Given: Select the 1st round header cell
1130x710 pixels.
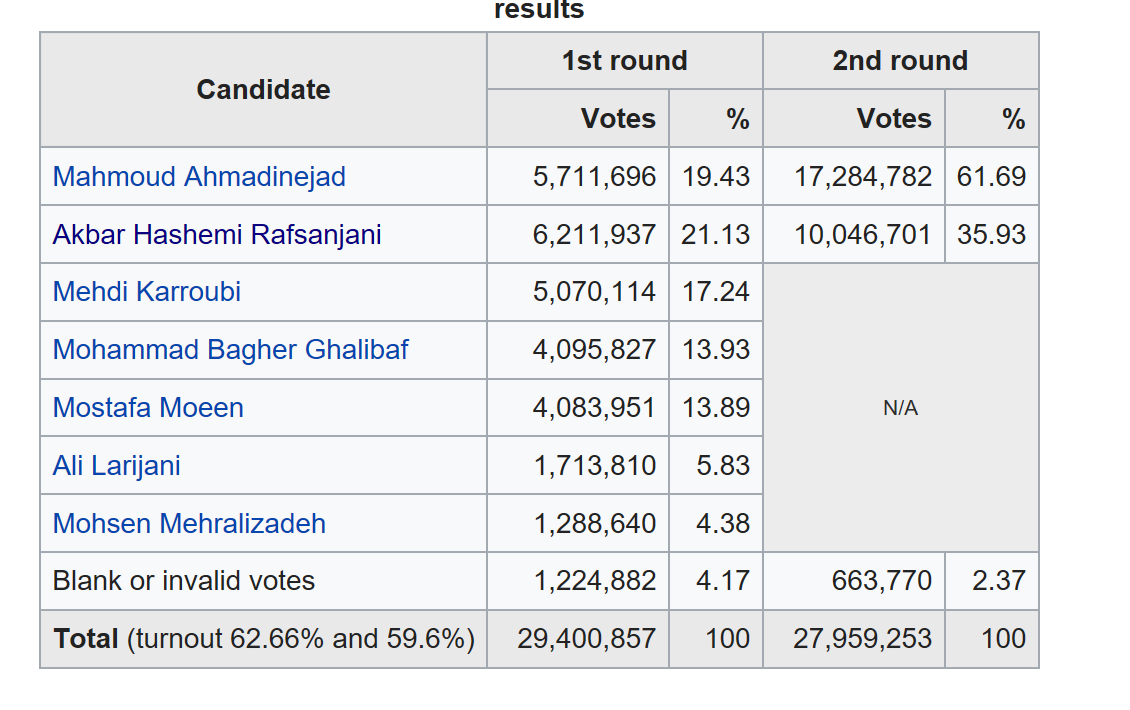Looking at the screenshot, I should pyautogui.click(x=625, y=61).
